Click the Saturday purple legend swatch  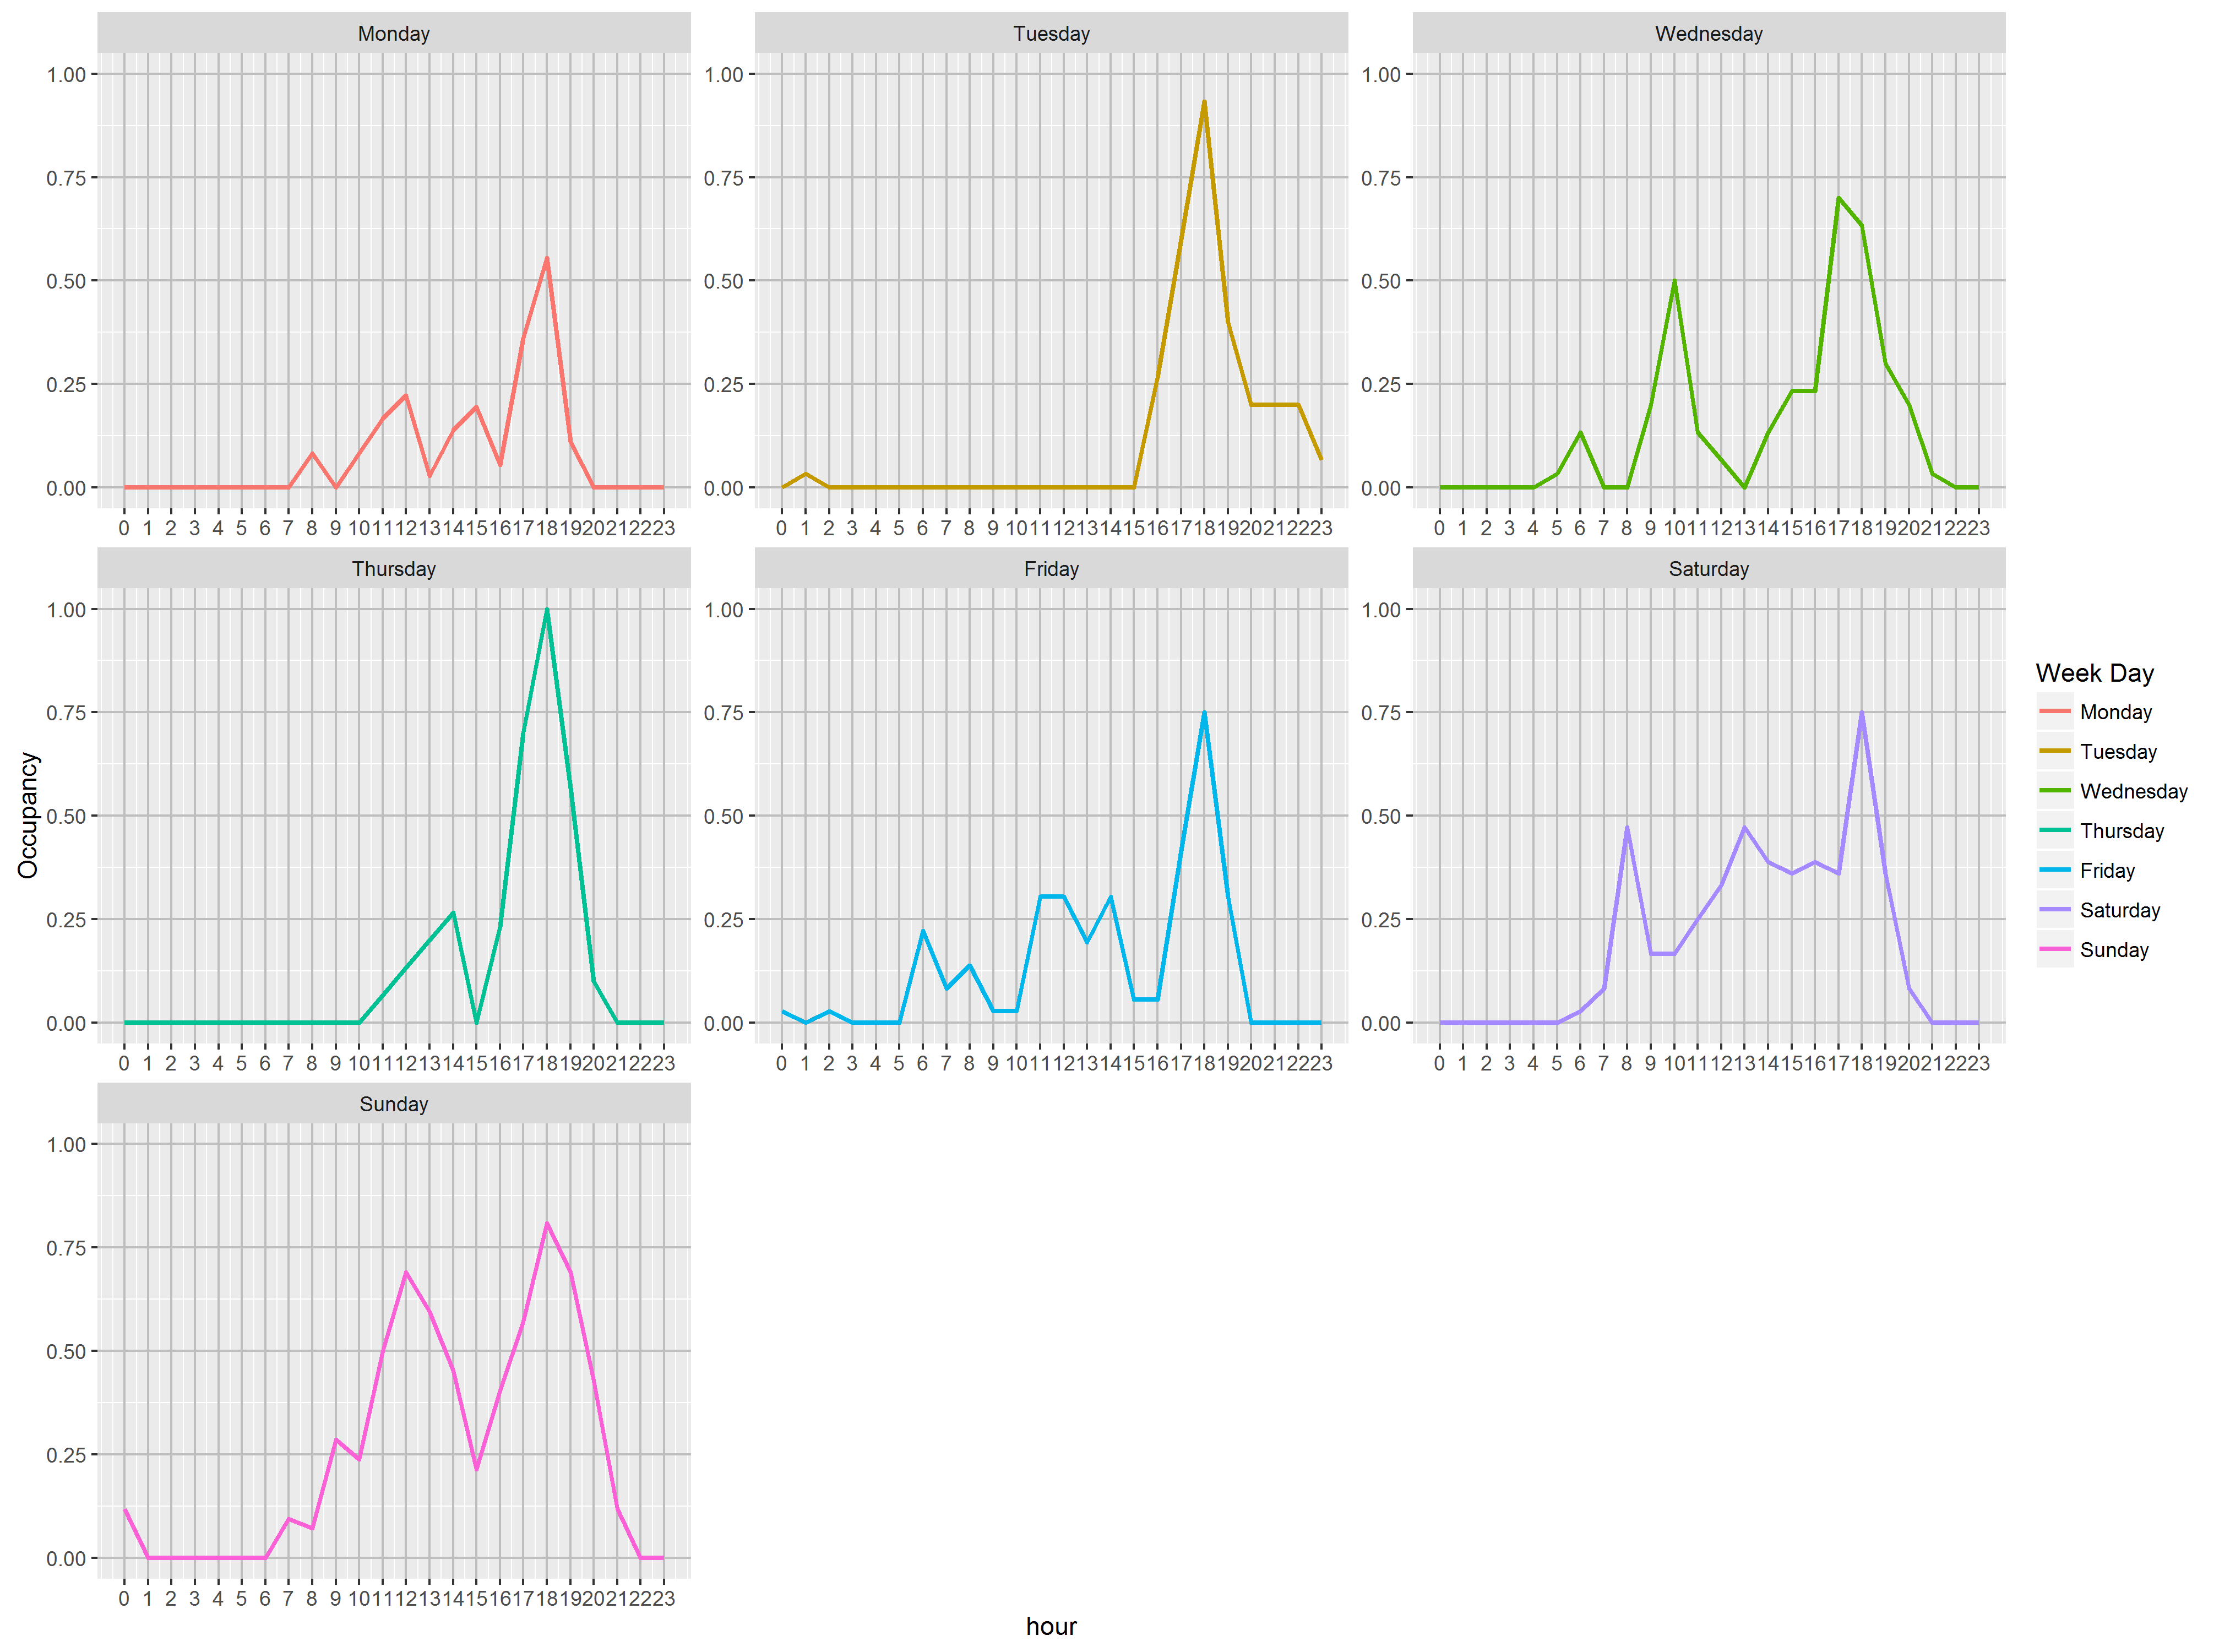(x=2054, y=909)
